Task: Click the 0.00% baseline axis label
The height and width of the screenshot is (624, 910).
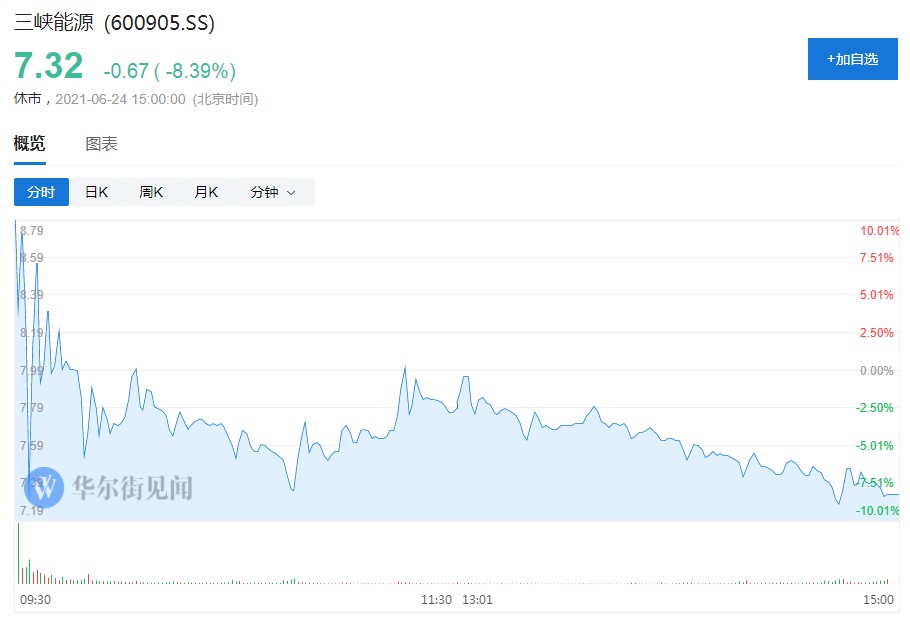Action: click(876, 370)
